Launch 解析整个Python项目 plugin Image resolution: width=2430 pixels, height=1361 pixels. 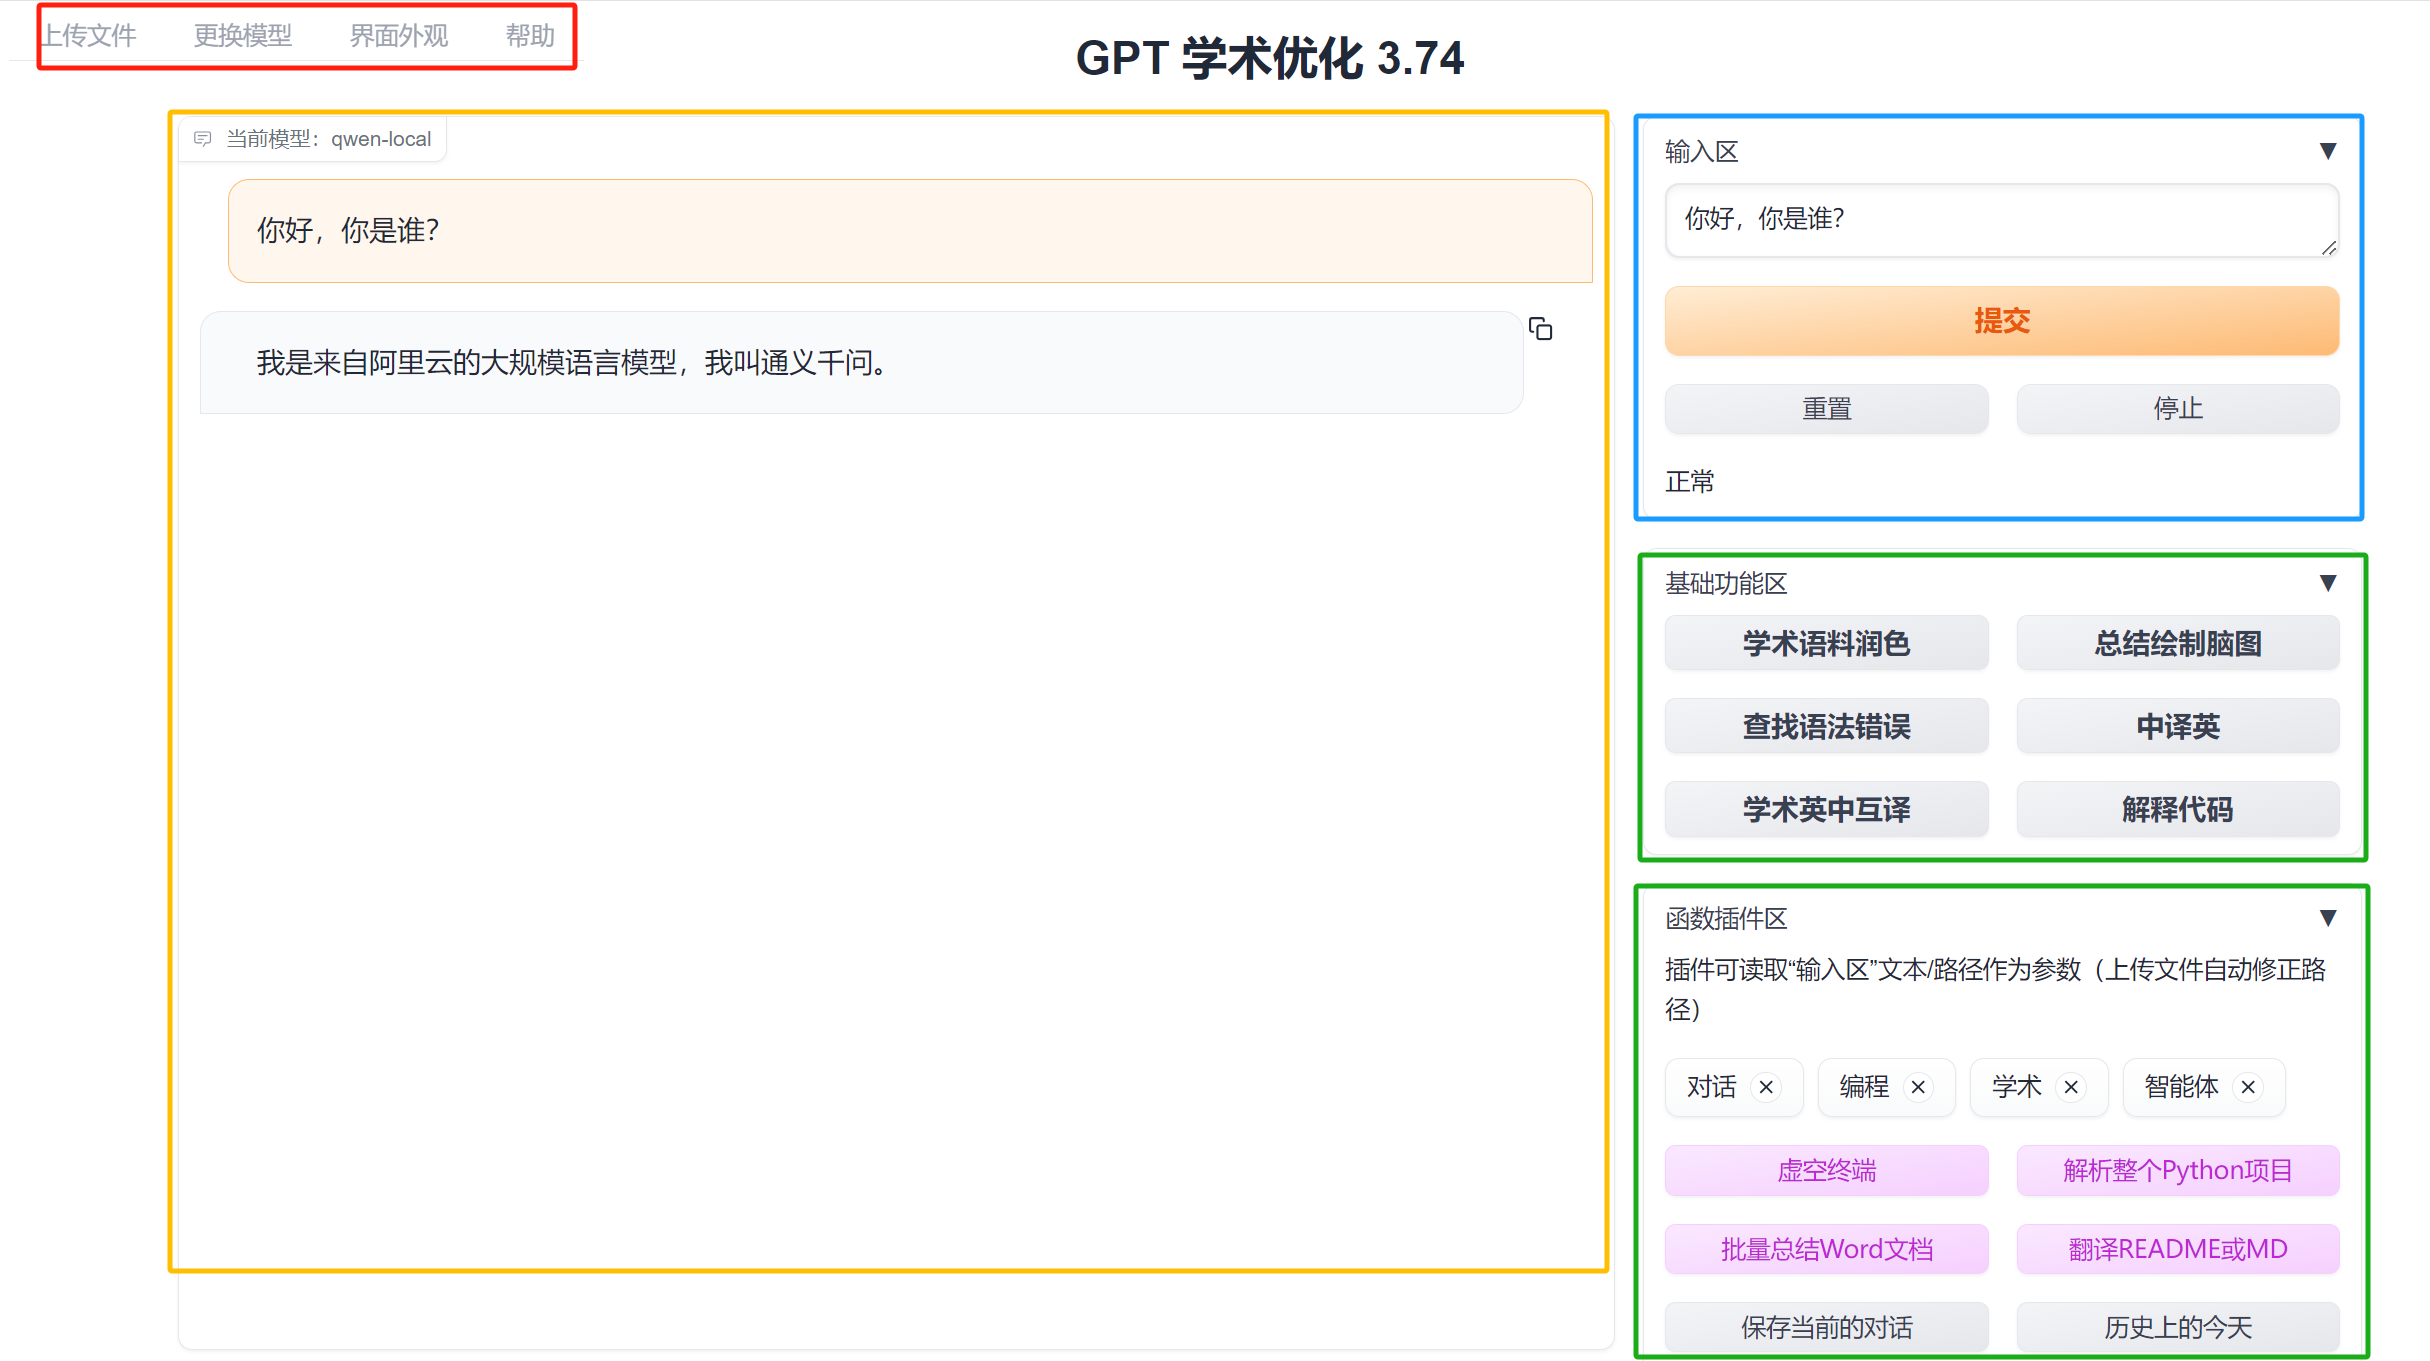coord(2178,1170)
